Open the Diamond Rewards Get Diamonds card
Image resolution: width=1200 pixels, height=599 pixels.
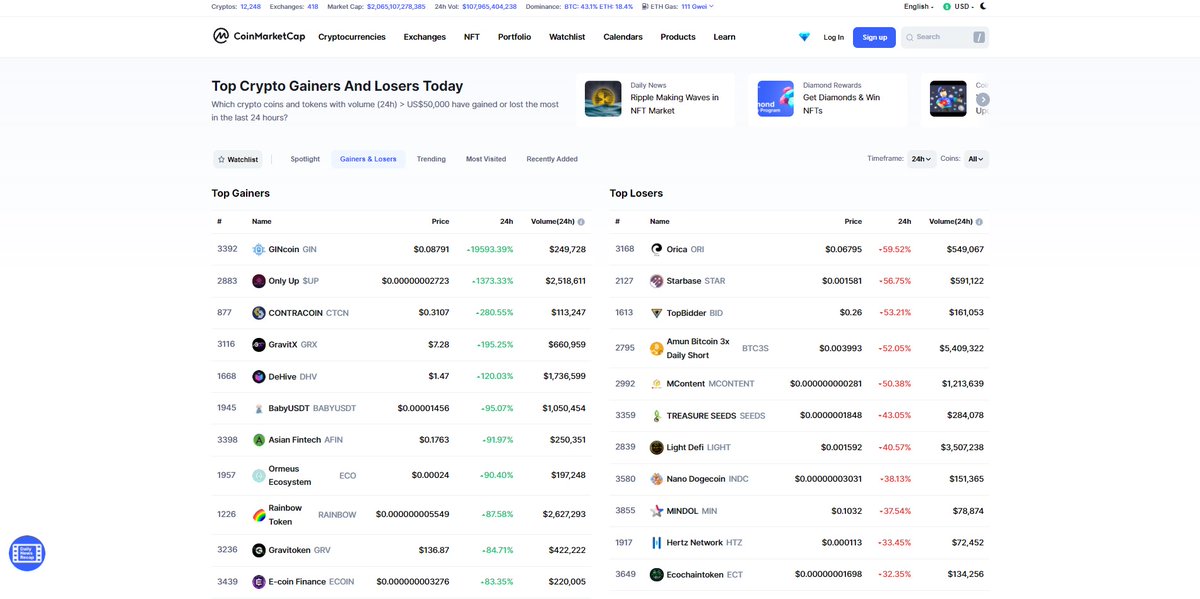click(x=827, y=99)
